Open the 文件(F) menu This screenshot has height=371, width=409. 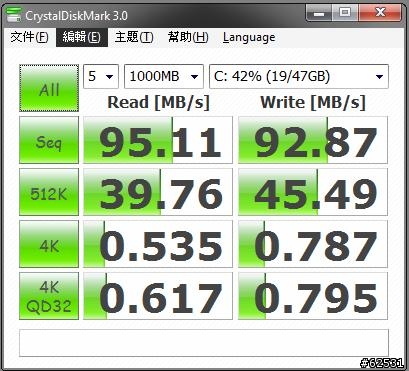pos(29,37)
